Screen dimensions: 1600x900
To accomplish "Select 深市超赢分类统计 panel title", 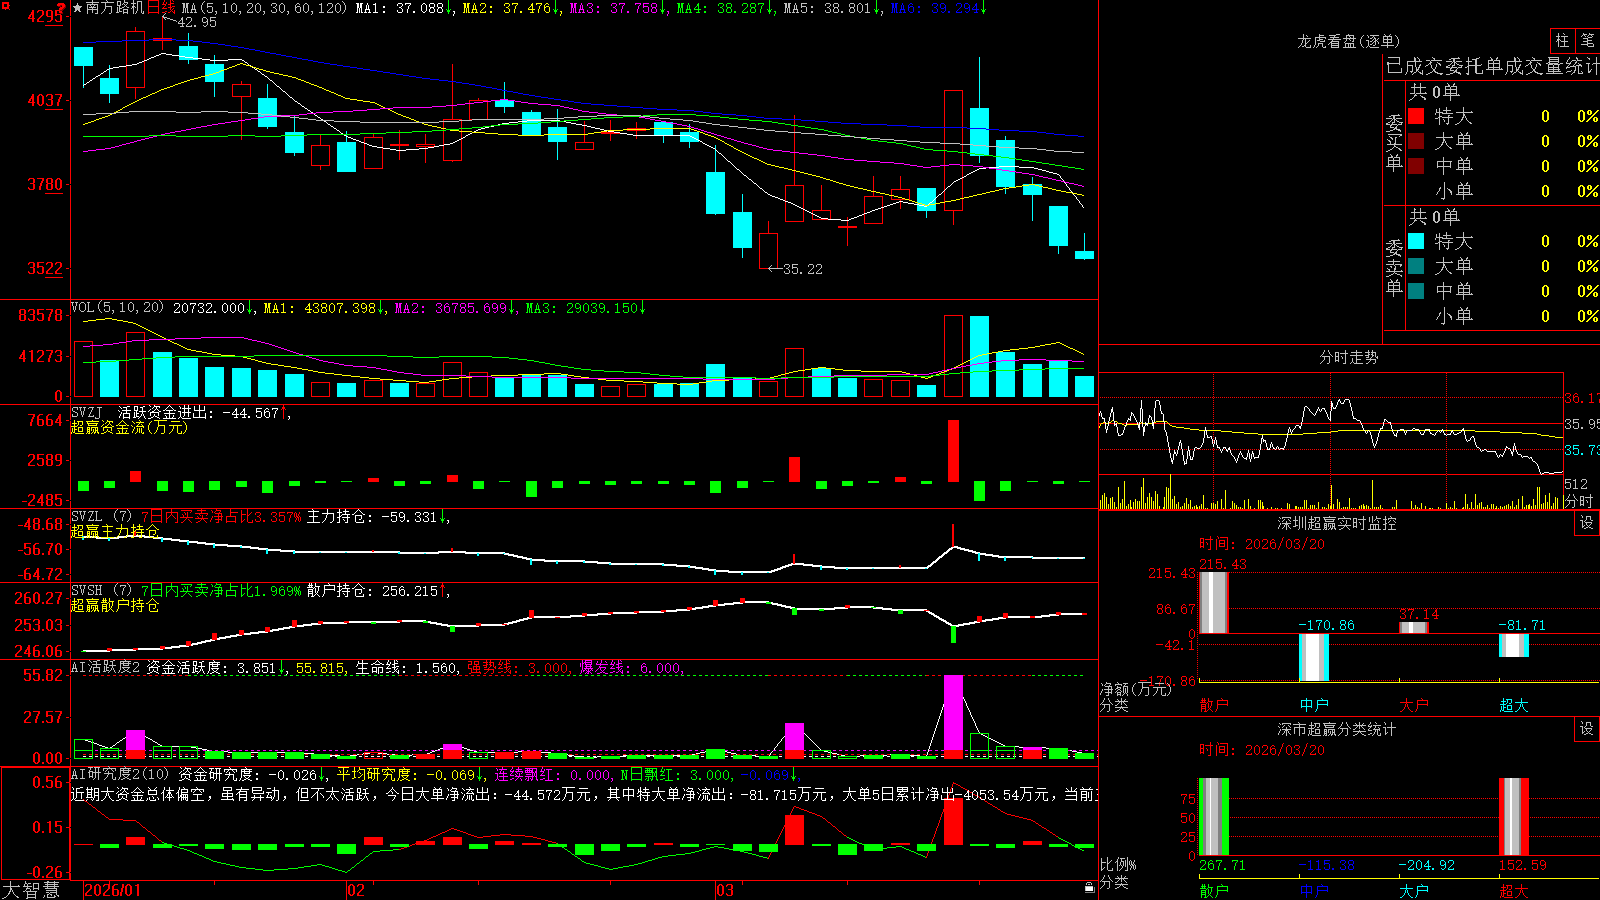I will 1337,729.
